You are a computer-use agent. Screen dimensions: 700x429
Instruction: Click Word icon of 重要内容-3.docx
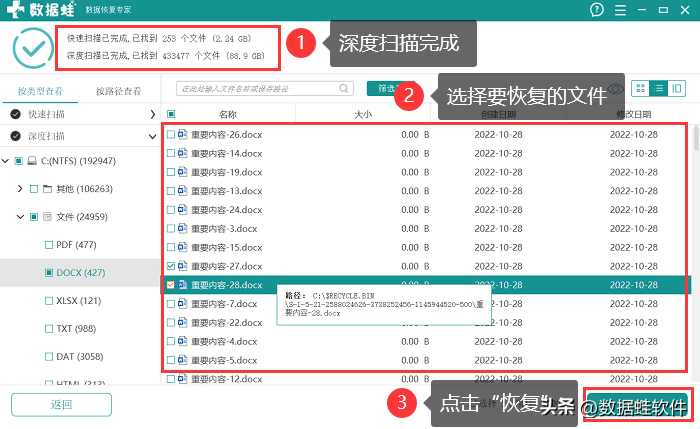(183, 228)
